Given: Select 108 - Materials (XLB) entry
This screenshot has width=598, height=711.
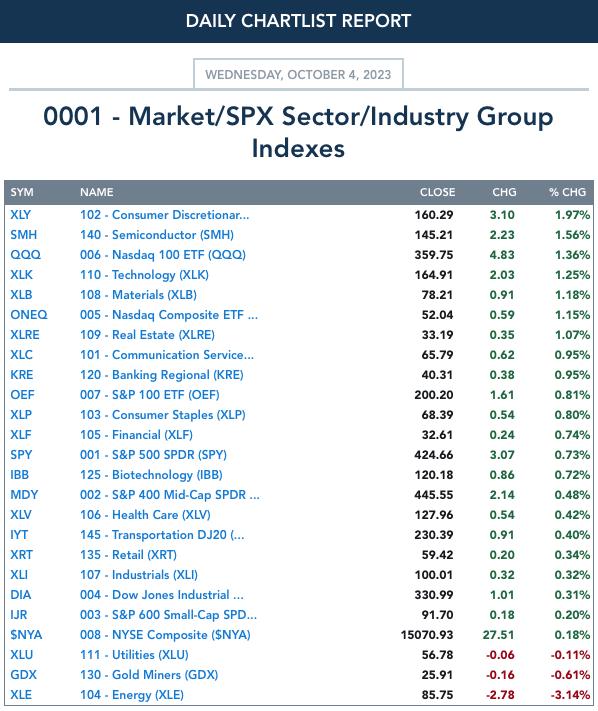Looking at the screenshot, I should pos(138,295).
